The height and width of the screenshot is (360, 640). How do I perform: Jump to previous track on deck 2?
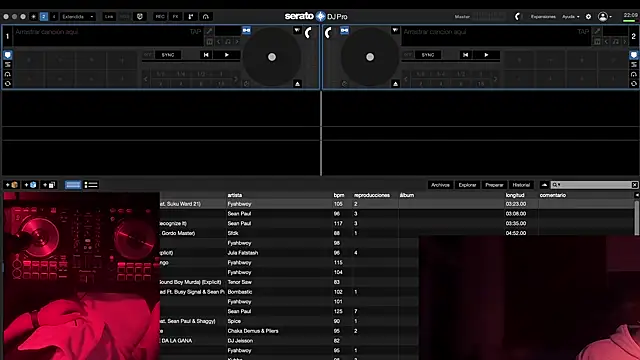(x=466, y=55)
